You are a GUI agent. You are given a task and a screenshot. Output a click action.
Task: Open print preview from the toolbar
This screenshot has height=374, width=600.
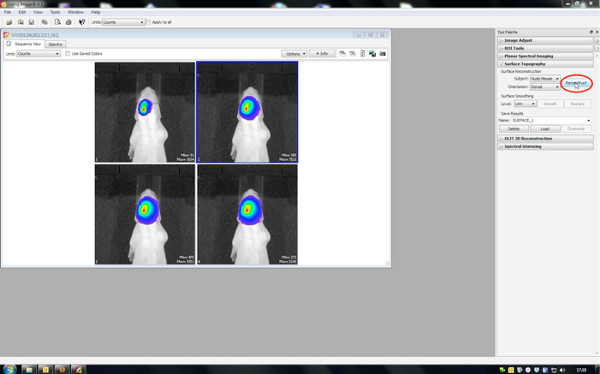pos(57,22)
